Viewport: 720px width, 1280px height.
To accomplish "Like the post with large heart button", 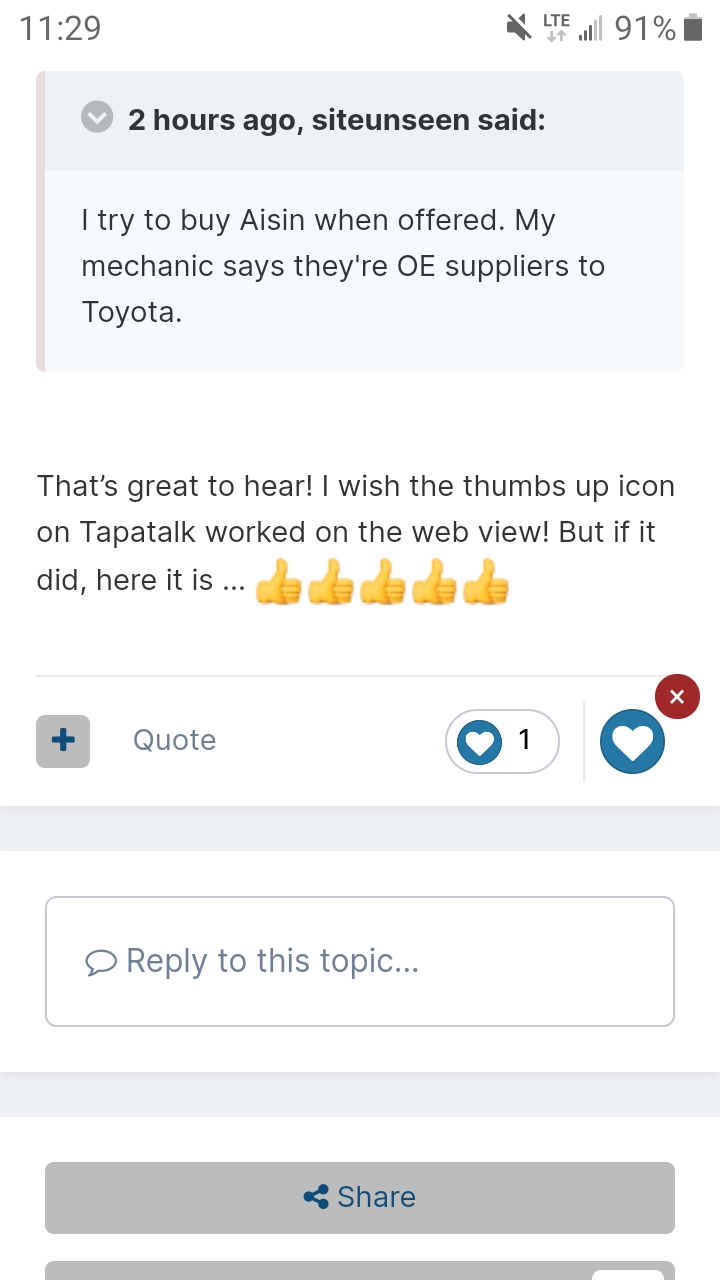I will click(632, 741).
